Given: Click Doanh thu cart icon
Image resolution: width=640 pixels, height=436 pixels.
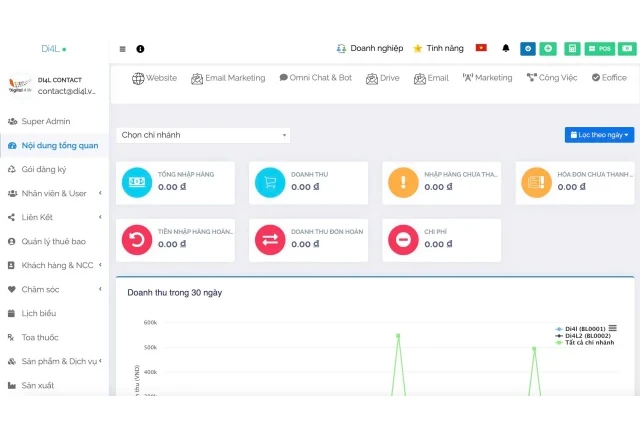Looking at the screenshot, I should [x=270, y=182].
